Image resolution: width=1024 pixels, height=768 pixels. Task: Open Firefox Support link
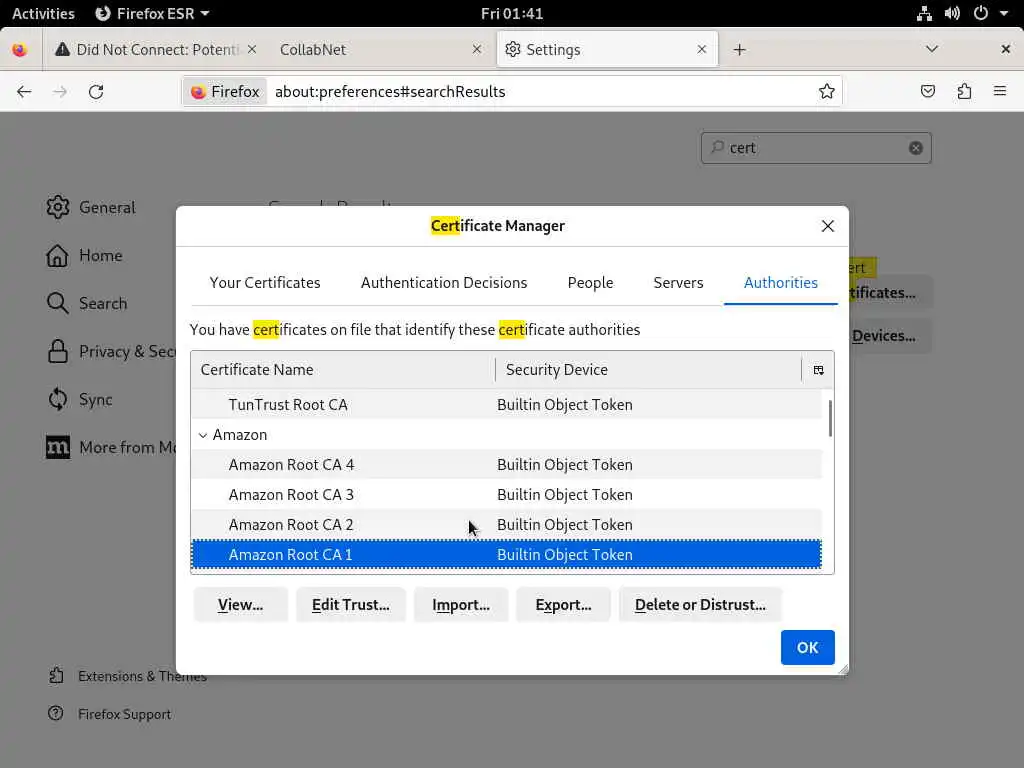tap(110, 714)
